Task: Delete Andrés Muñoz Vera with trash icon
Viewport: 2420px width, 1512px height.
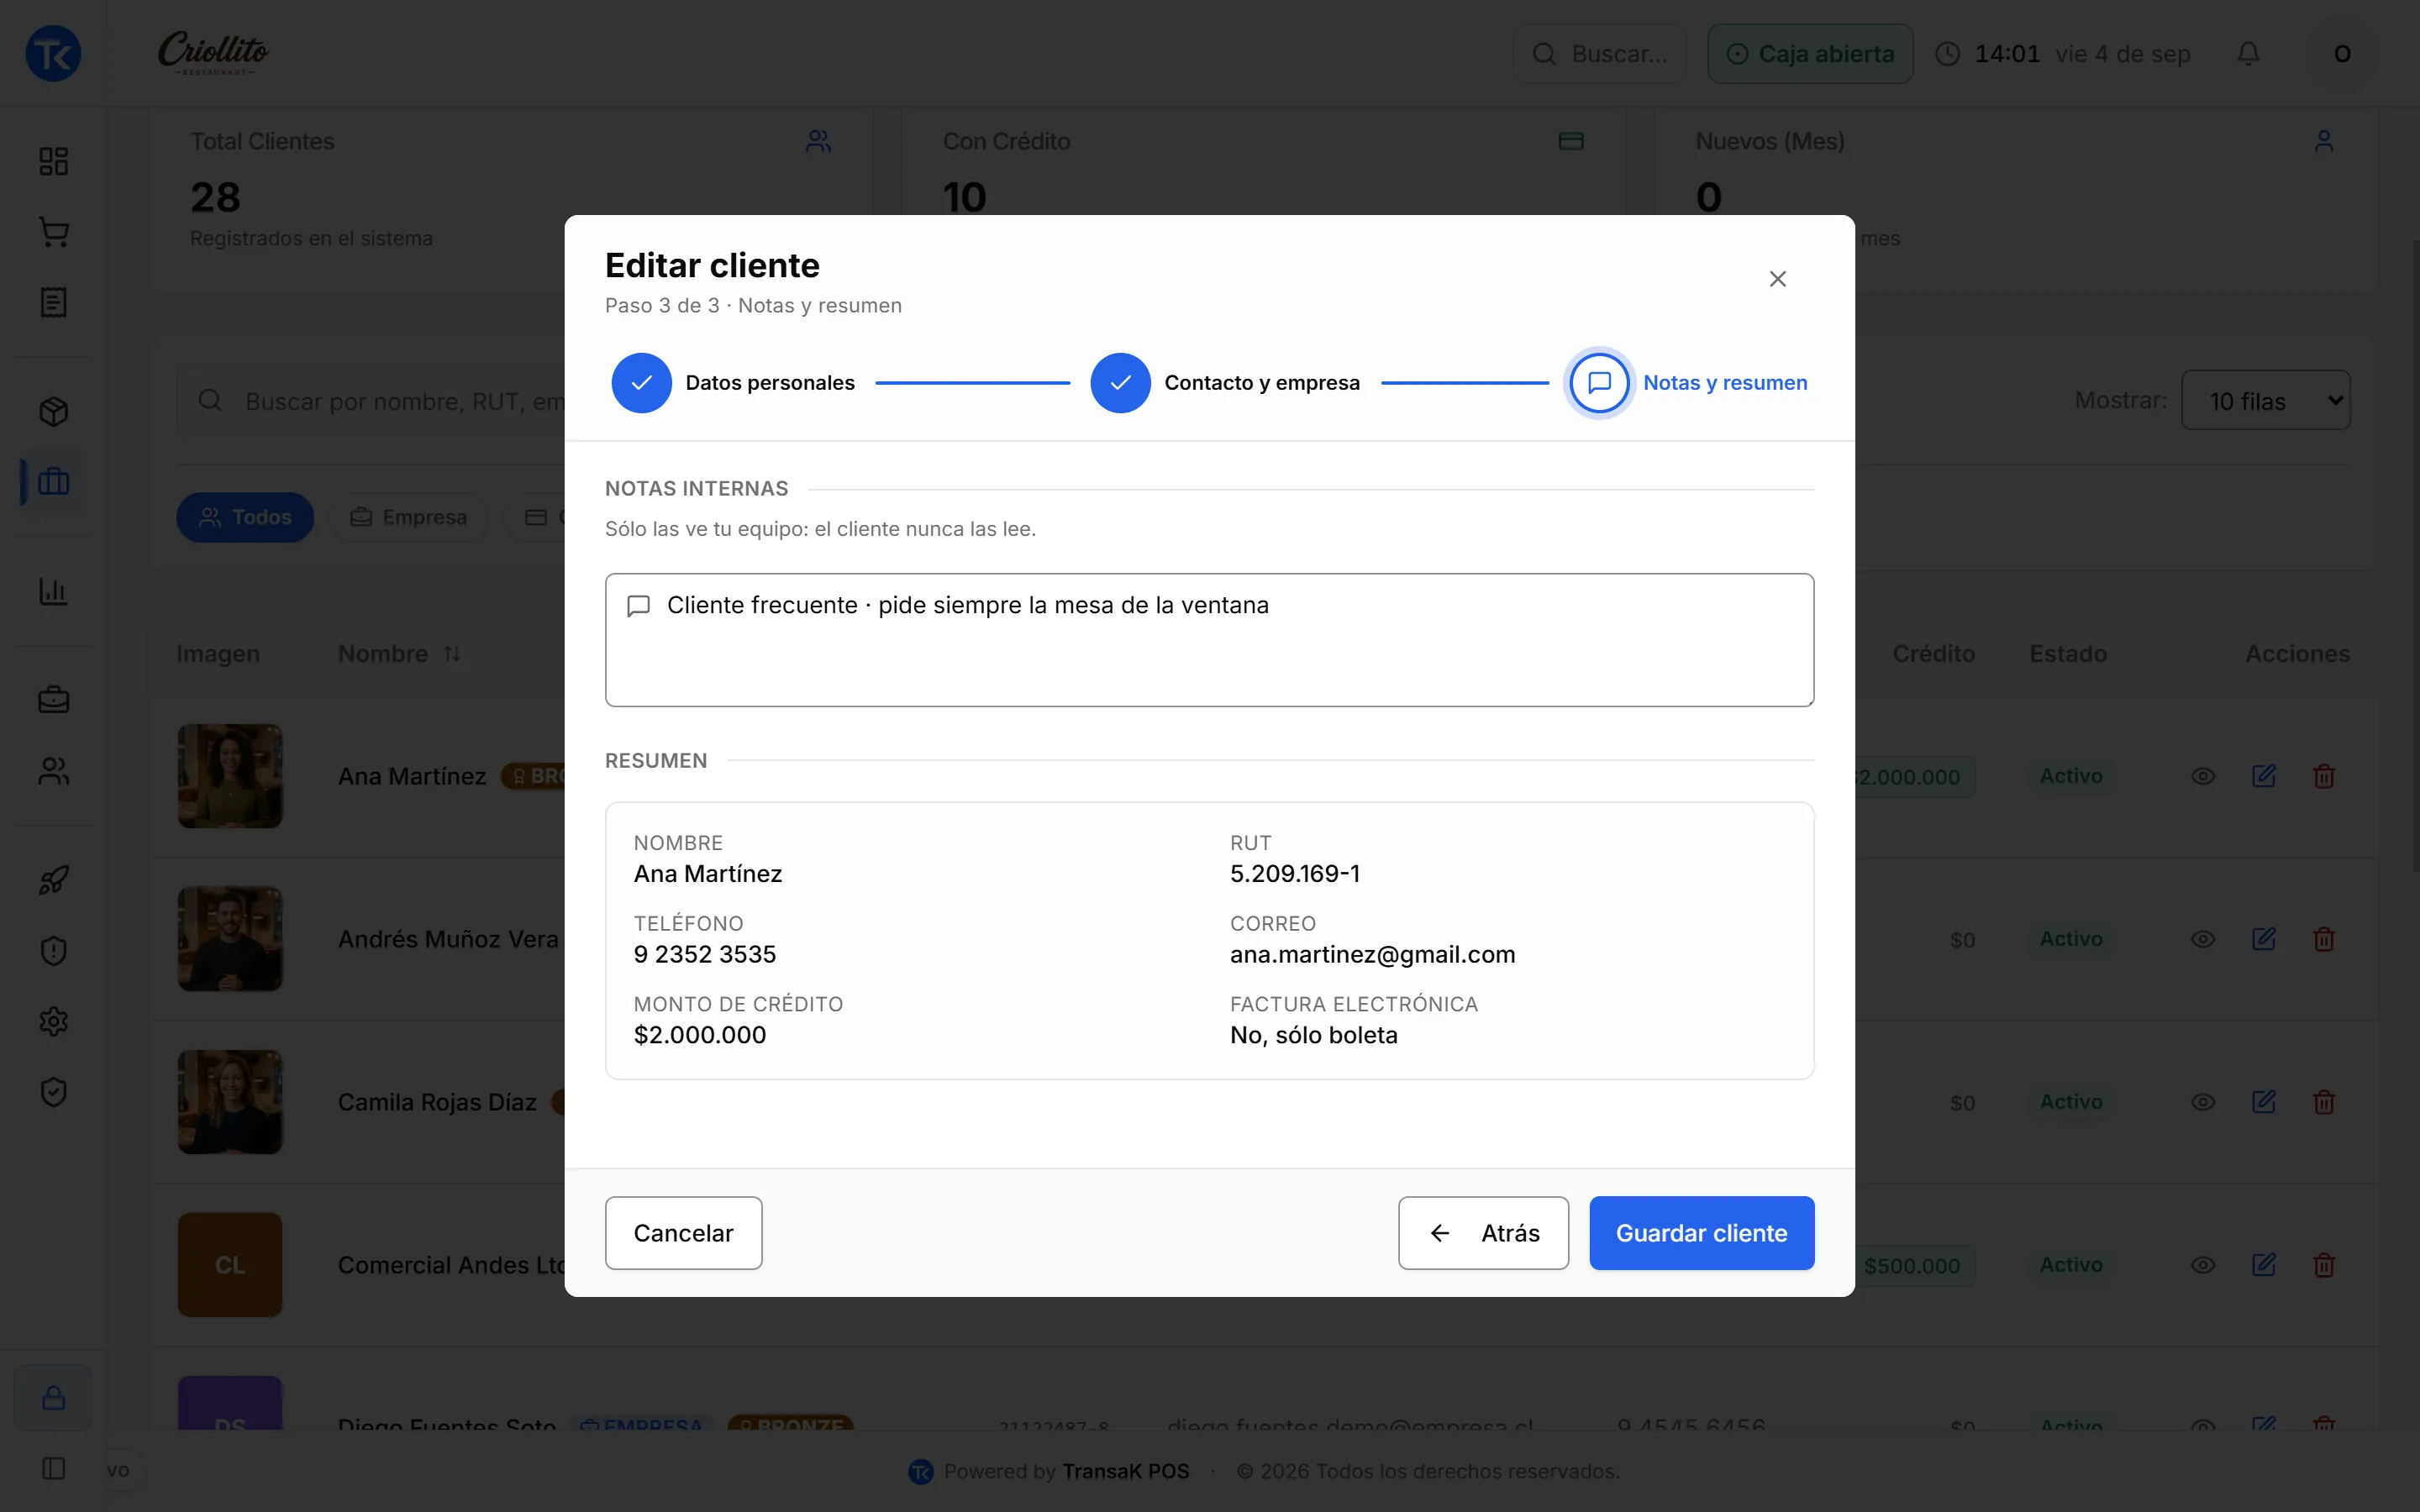Action: tap(2323, 939)
